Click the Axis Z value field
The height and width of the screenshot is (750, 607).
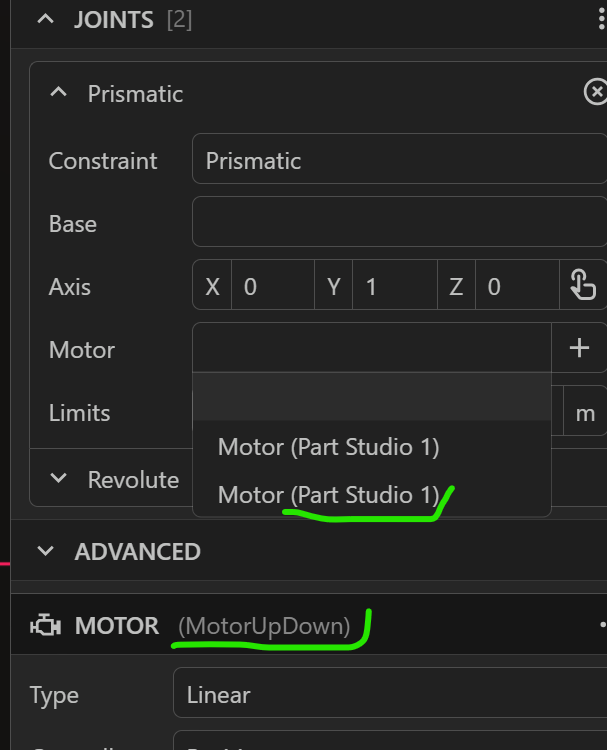coord(517,287)
